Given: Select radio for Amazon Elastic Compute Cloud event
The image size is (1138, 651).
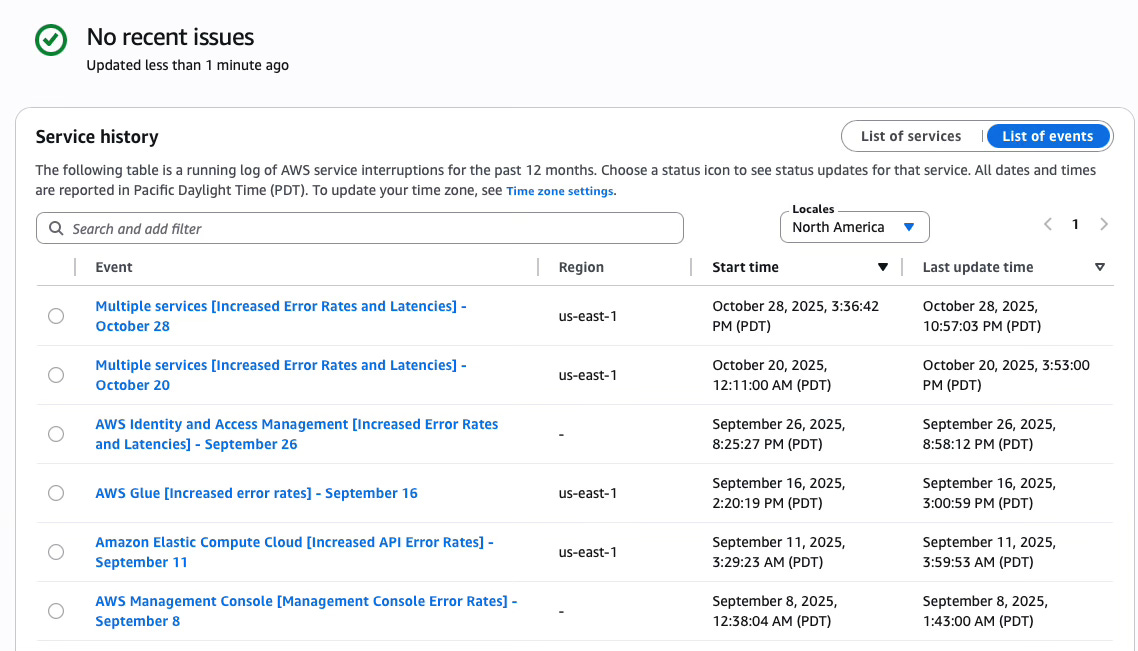Looking at the screenshot, I should click(56, 552).
